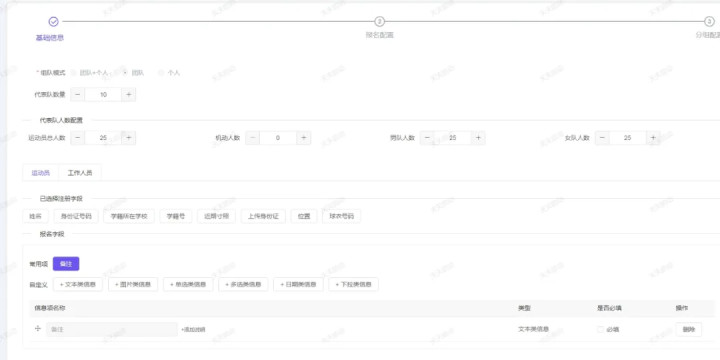
Task: Click the 备注 field name input
Action: pyautogui.click(x=112, y=329)
